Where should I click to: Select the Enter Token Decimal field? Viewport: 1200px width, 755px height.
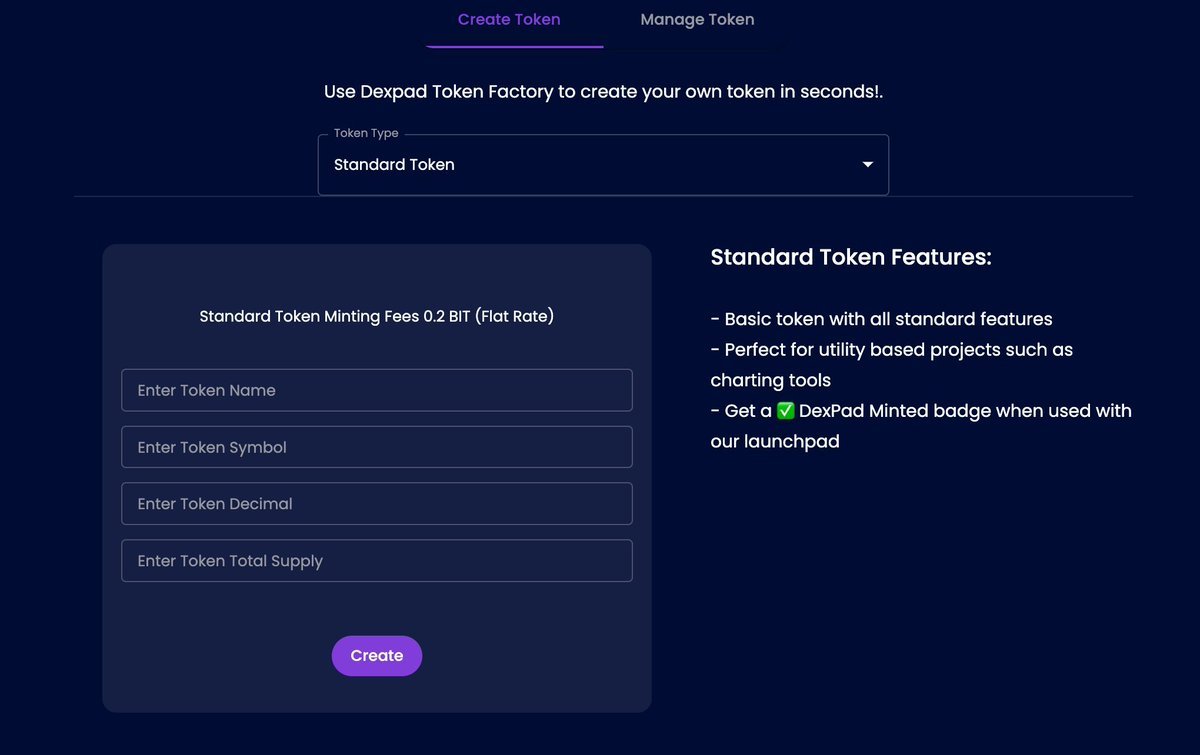pos(377,504)
